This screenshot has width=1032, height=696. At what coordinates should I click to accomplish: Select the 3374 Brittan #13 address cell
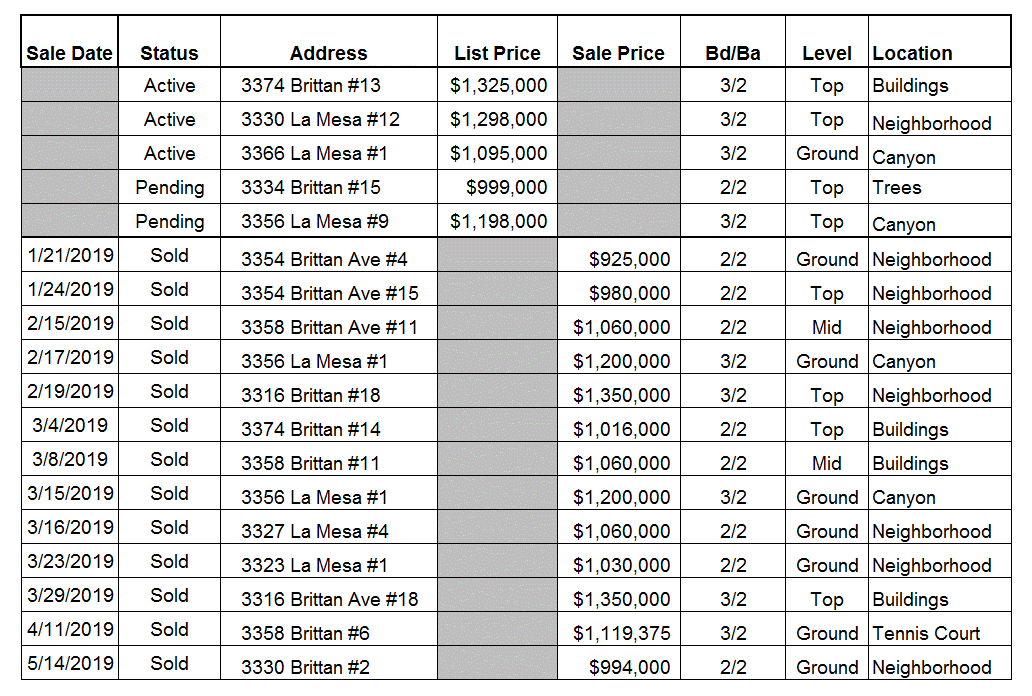coord(311,86)
